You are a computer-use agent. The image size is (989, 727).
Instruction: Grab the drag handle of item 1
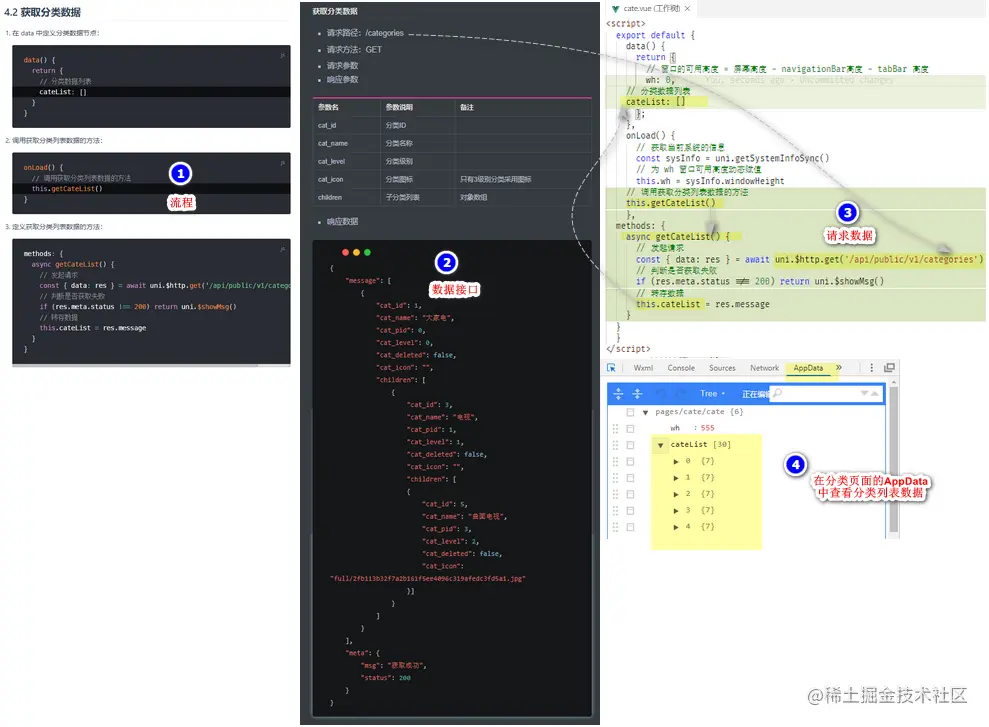click(x=615, y=478)
